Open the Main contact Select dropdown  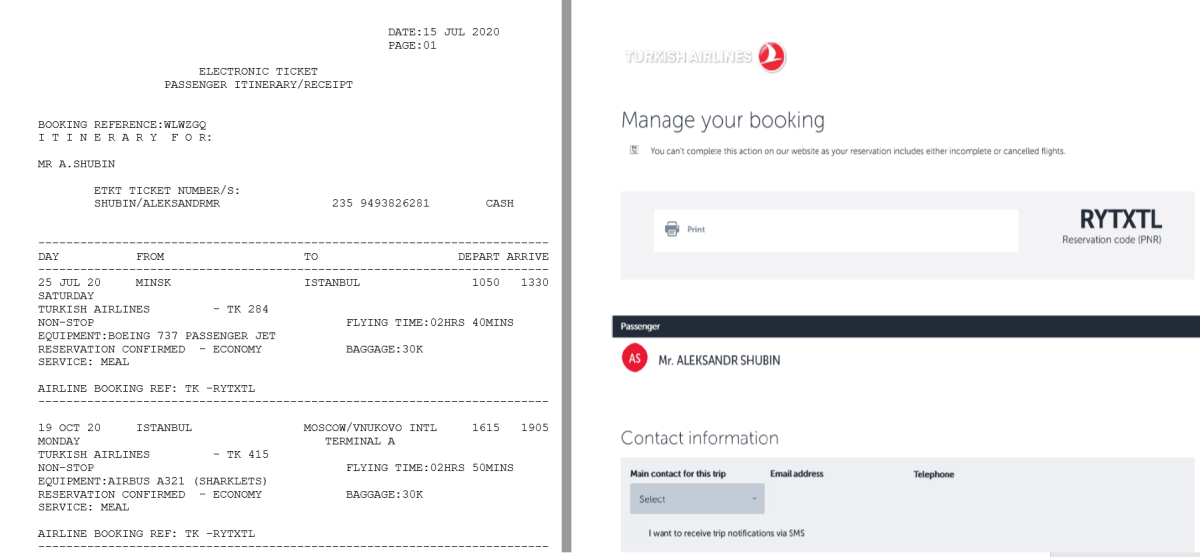697,499
